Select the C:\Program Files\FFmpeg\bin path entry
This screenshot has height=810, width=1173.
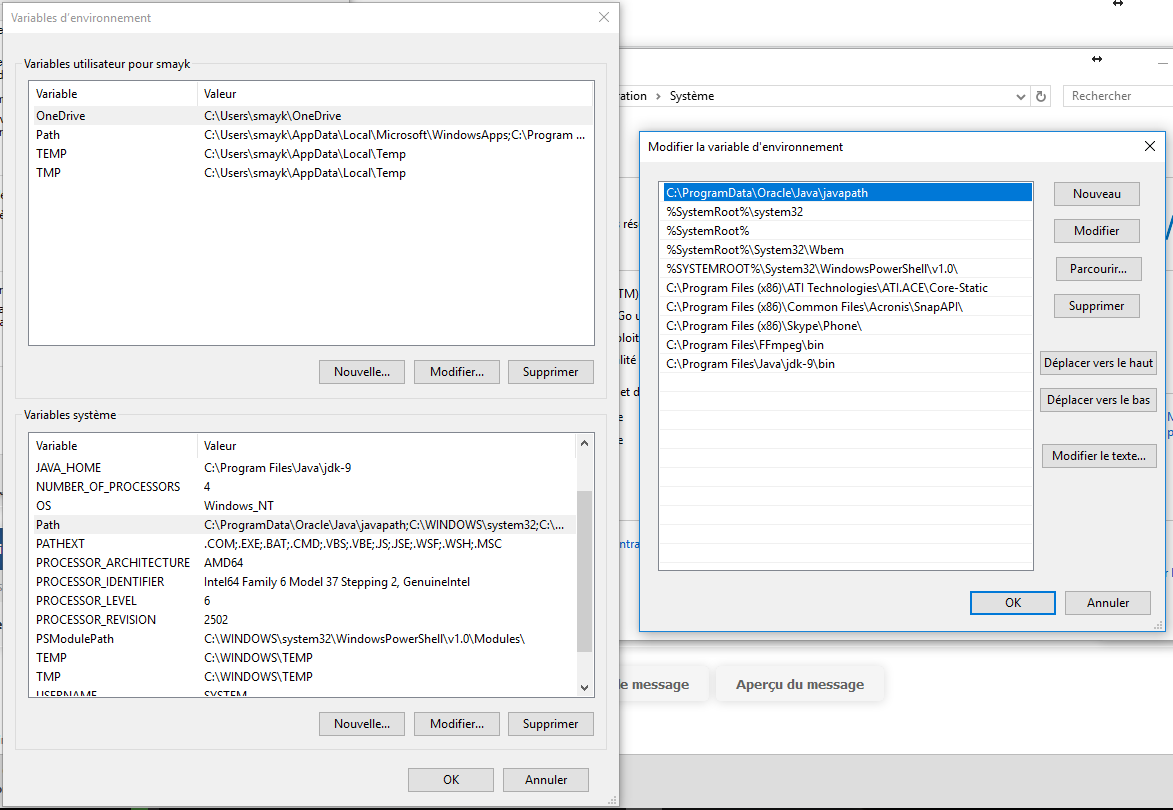click(745, 345)
